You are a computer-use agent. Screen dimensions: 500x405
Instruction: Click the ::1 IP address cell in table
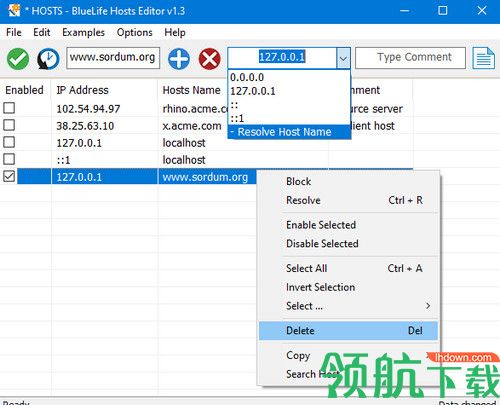63,160
